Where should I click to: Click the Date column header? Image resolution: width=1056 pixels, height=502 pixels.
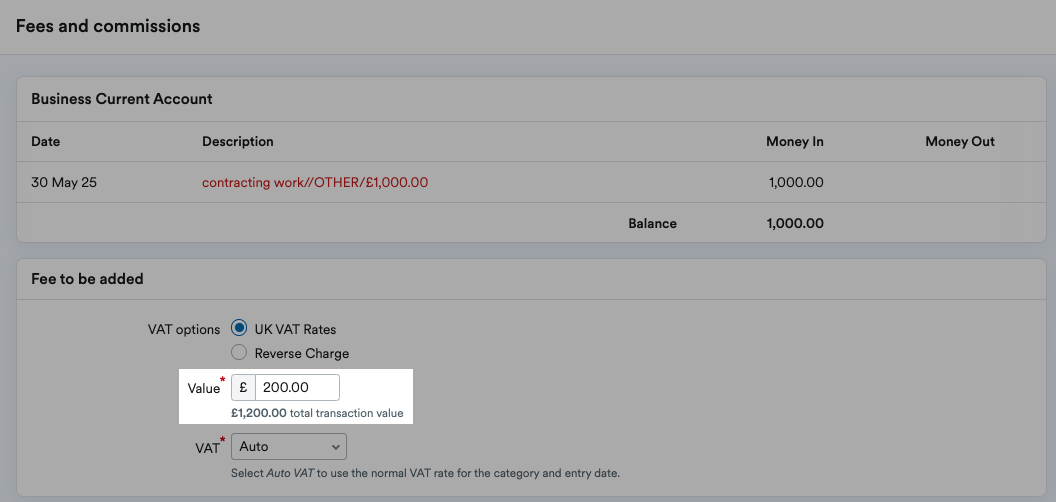[46, 142]
